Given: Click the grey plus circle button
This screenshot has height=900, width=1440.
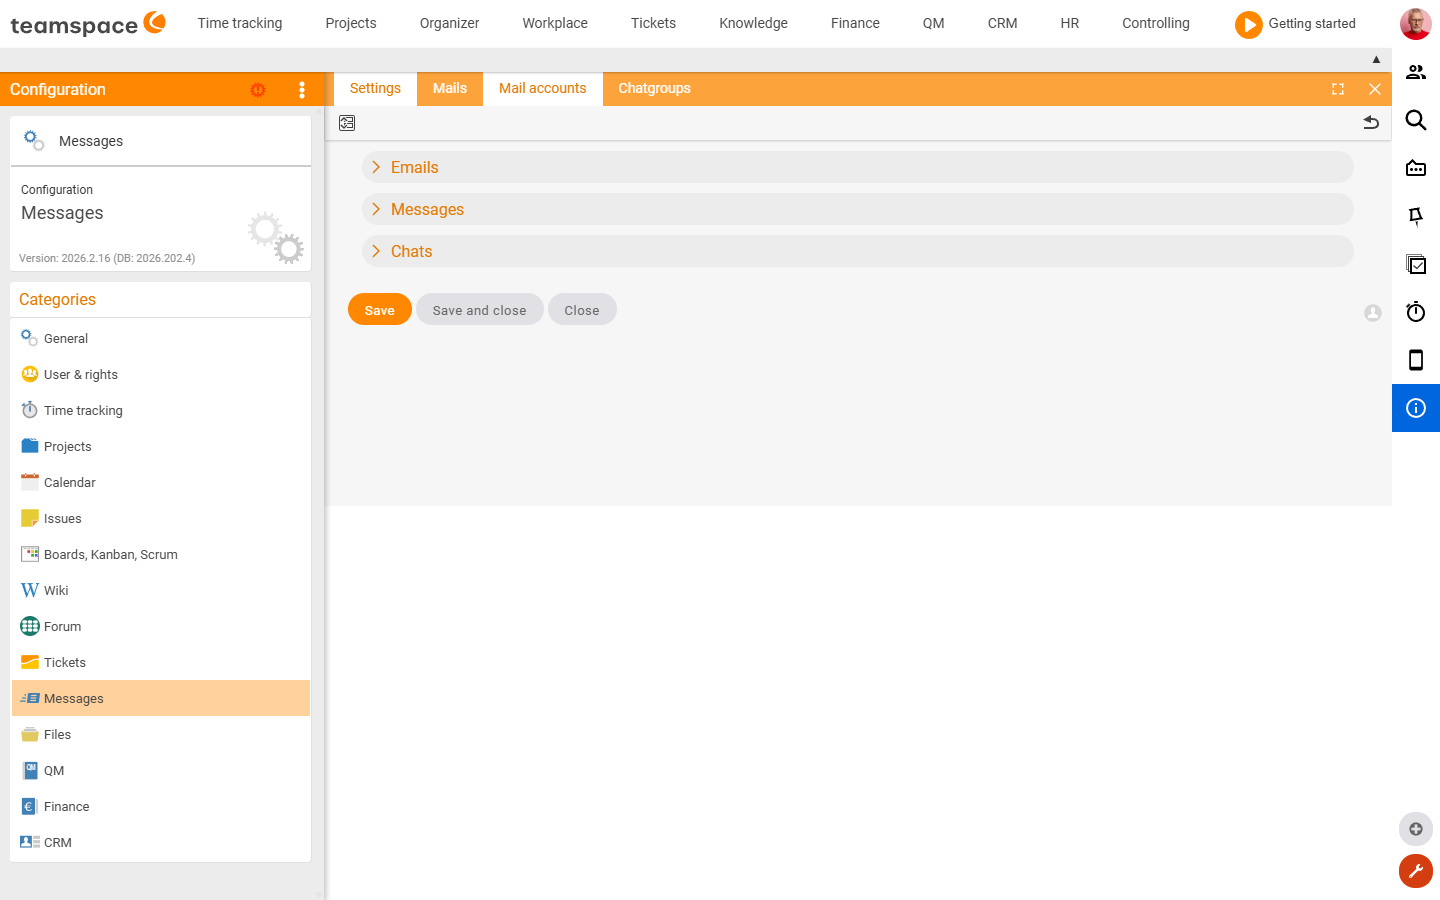Looking at the screenshot, I should click(1416, 829).
